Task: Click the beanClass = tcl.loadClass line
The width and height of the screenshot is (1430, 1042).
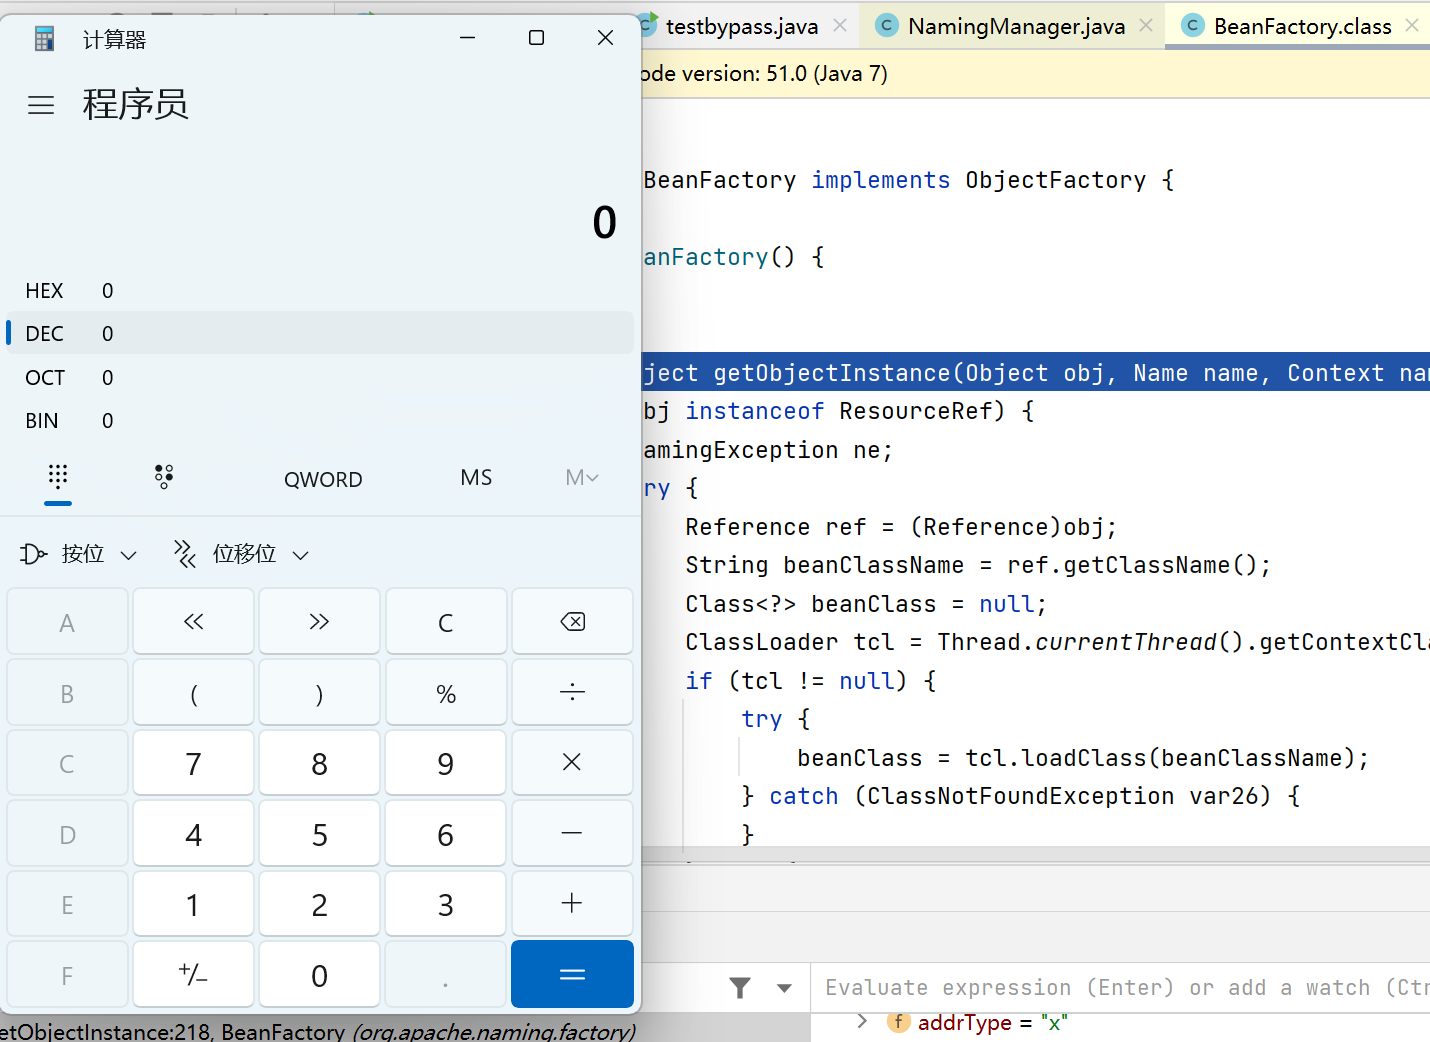Action: [1082, 758]
